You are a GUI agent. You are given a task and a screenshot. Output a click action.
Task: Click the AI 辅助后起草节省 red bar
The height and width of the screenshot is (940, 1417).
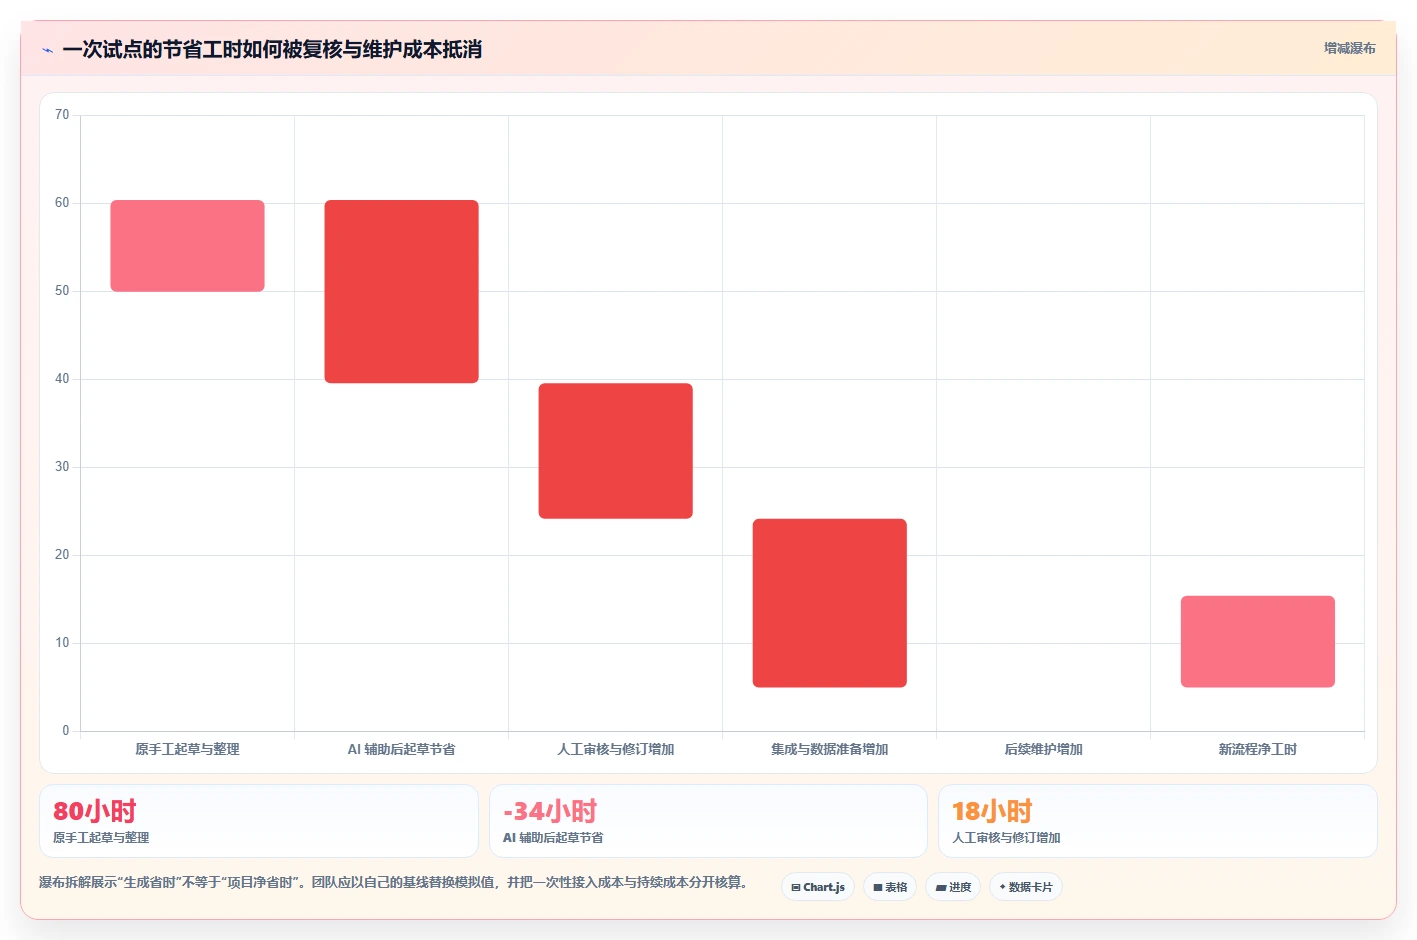pyautogui.click(x=402, y=291)
